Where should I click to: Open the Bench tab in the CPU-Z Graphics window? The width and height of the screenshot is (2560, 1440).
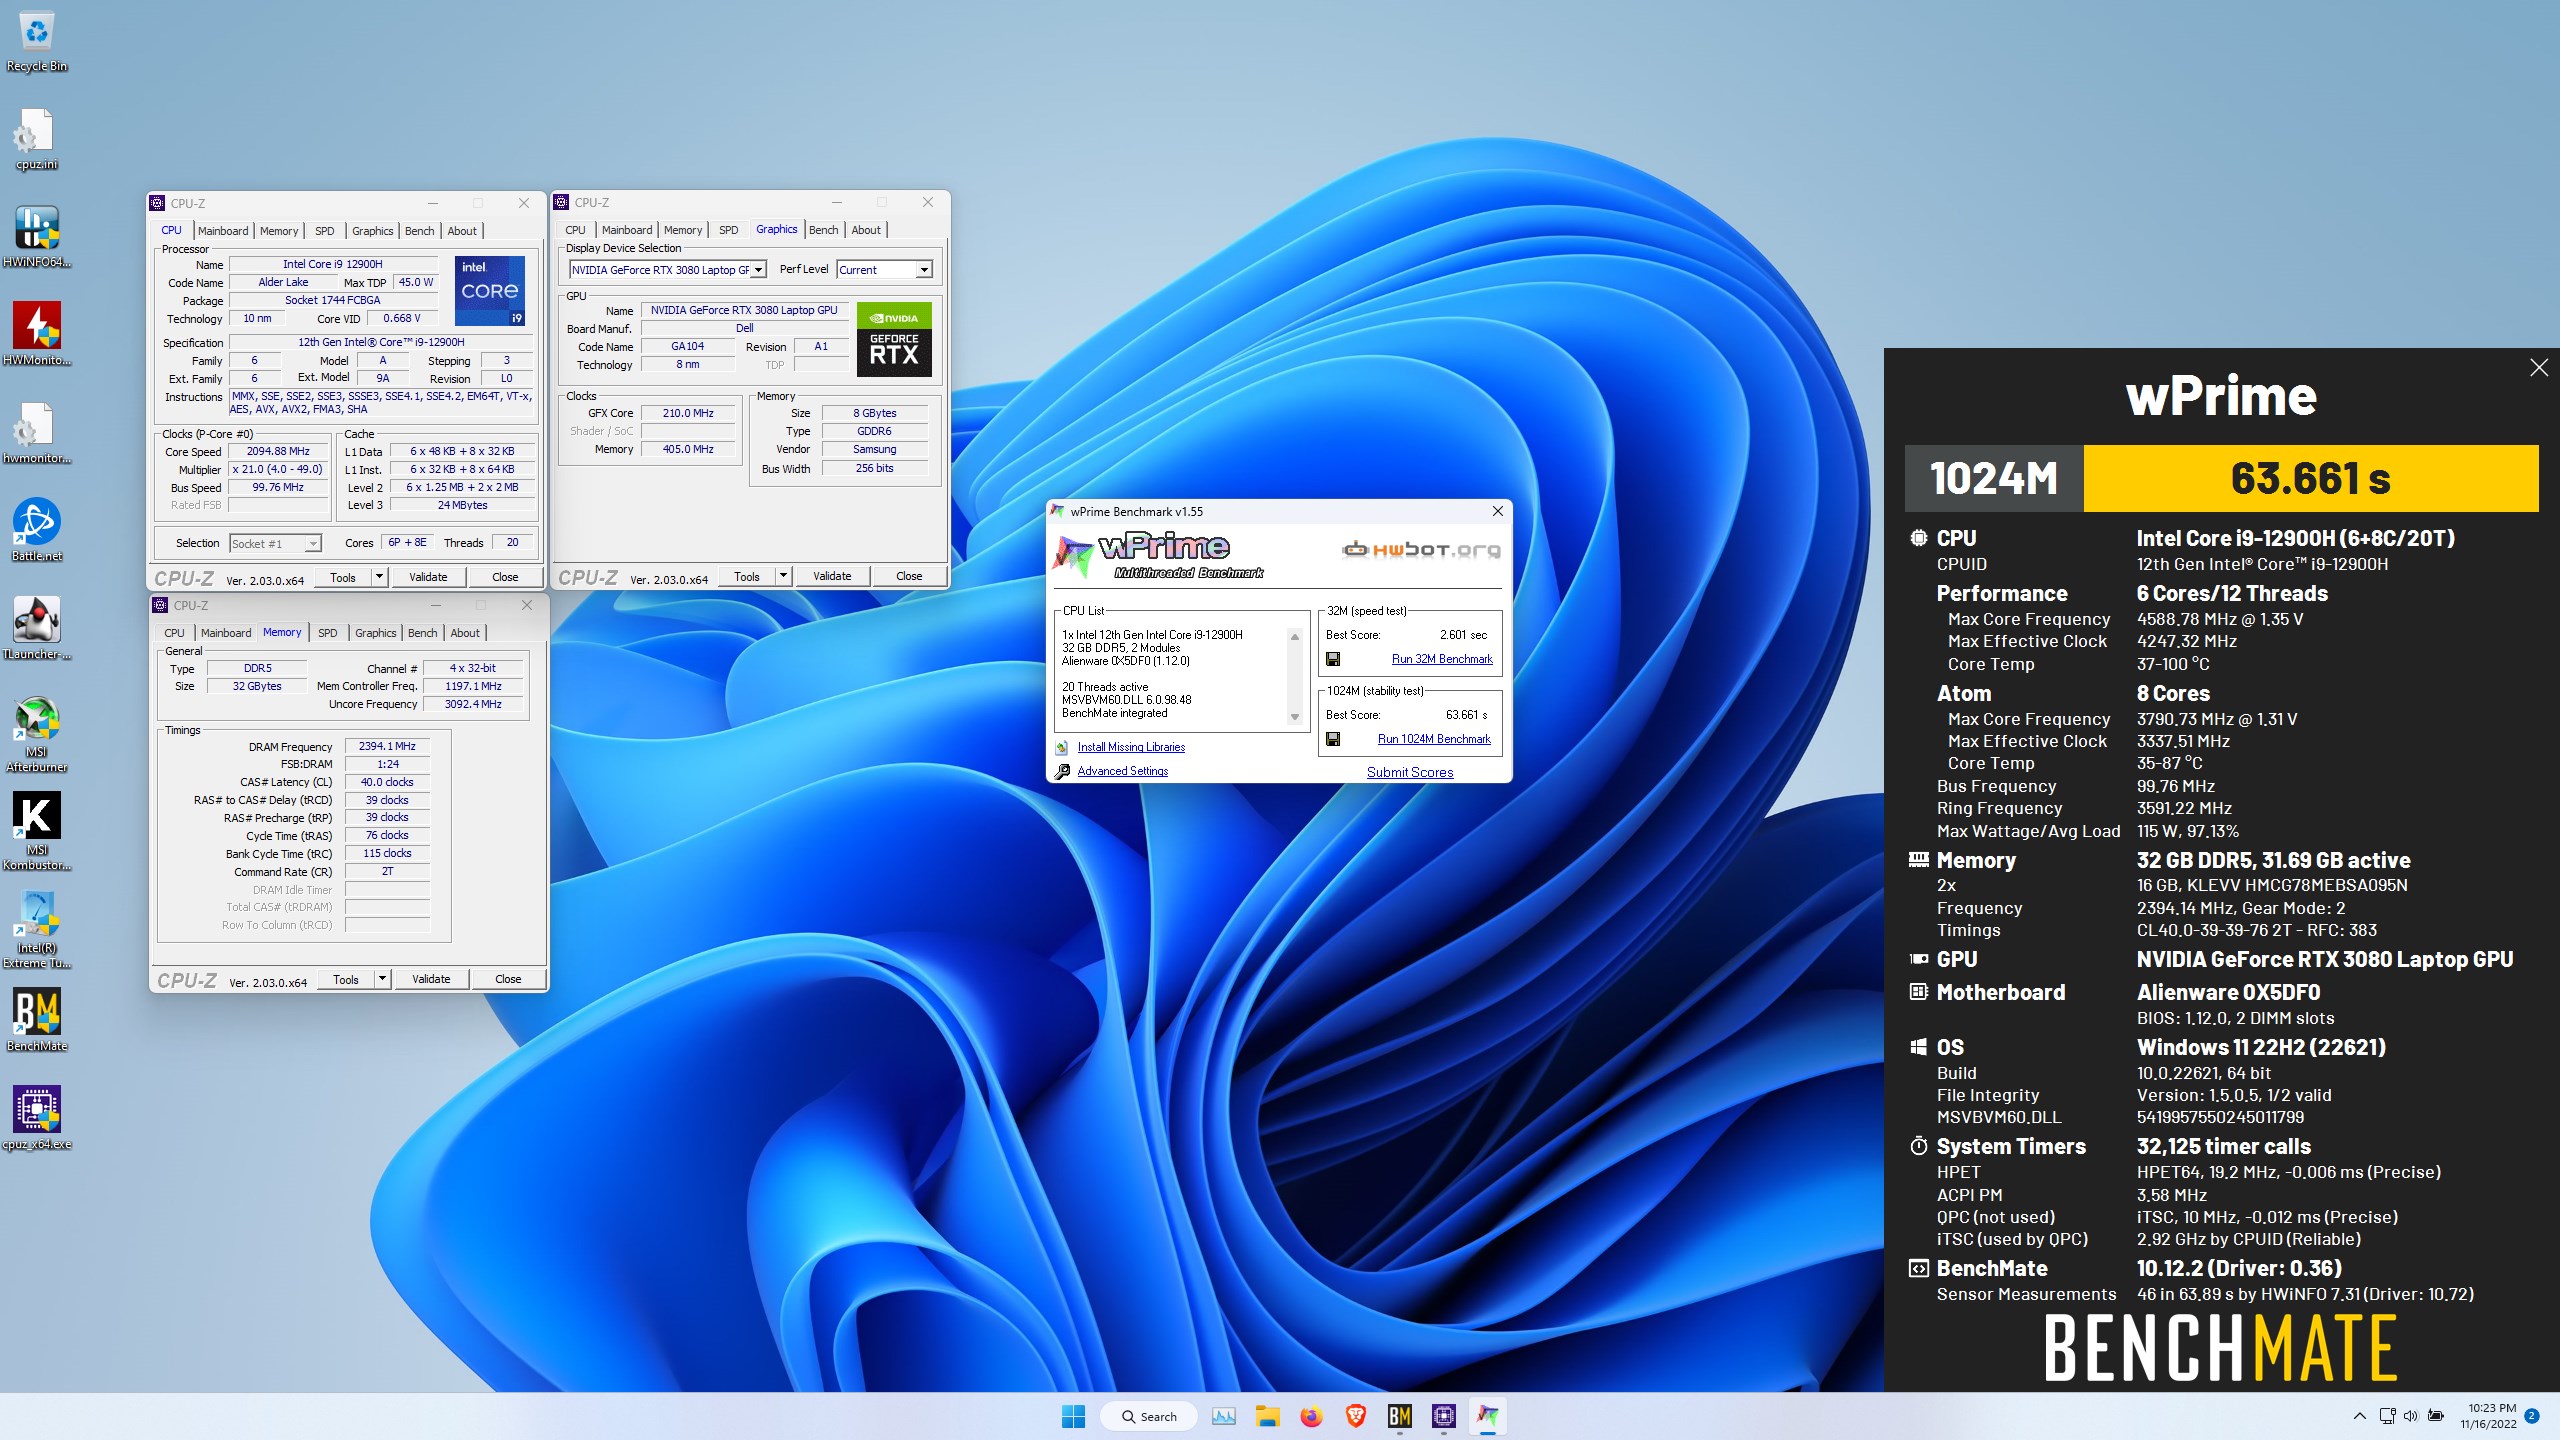823,229
